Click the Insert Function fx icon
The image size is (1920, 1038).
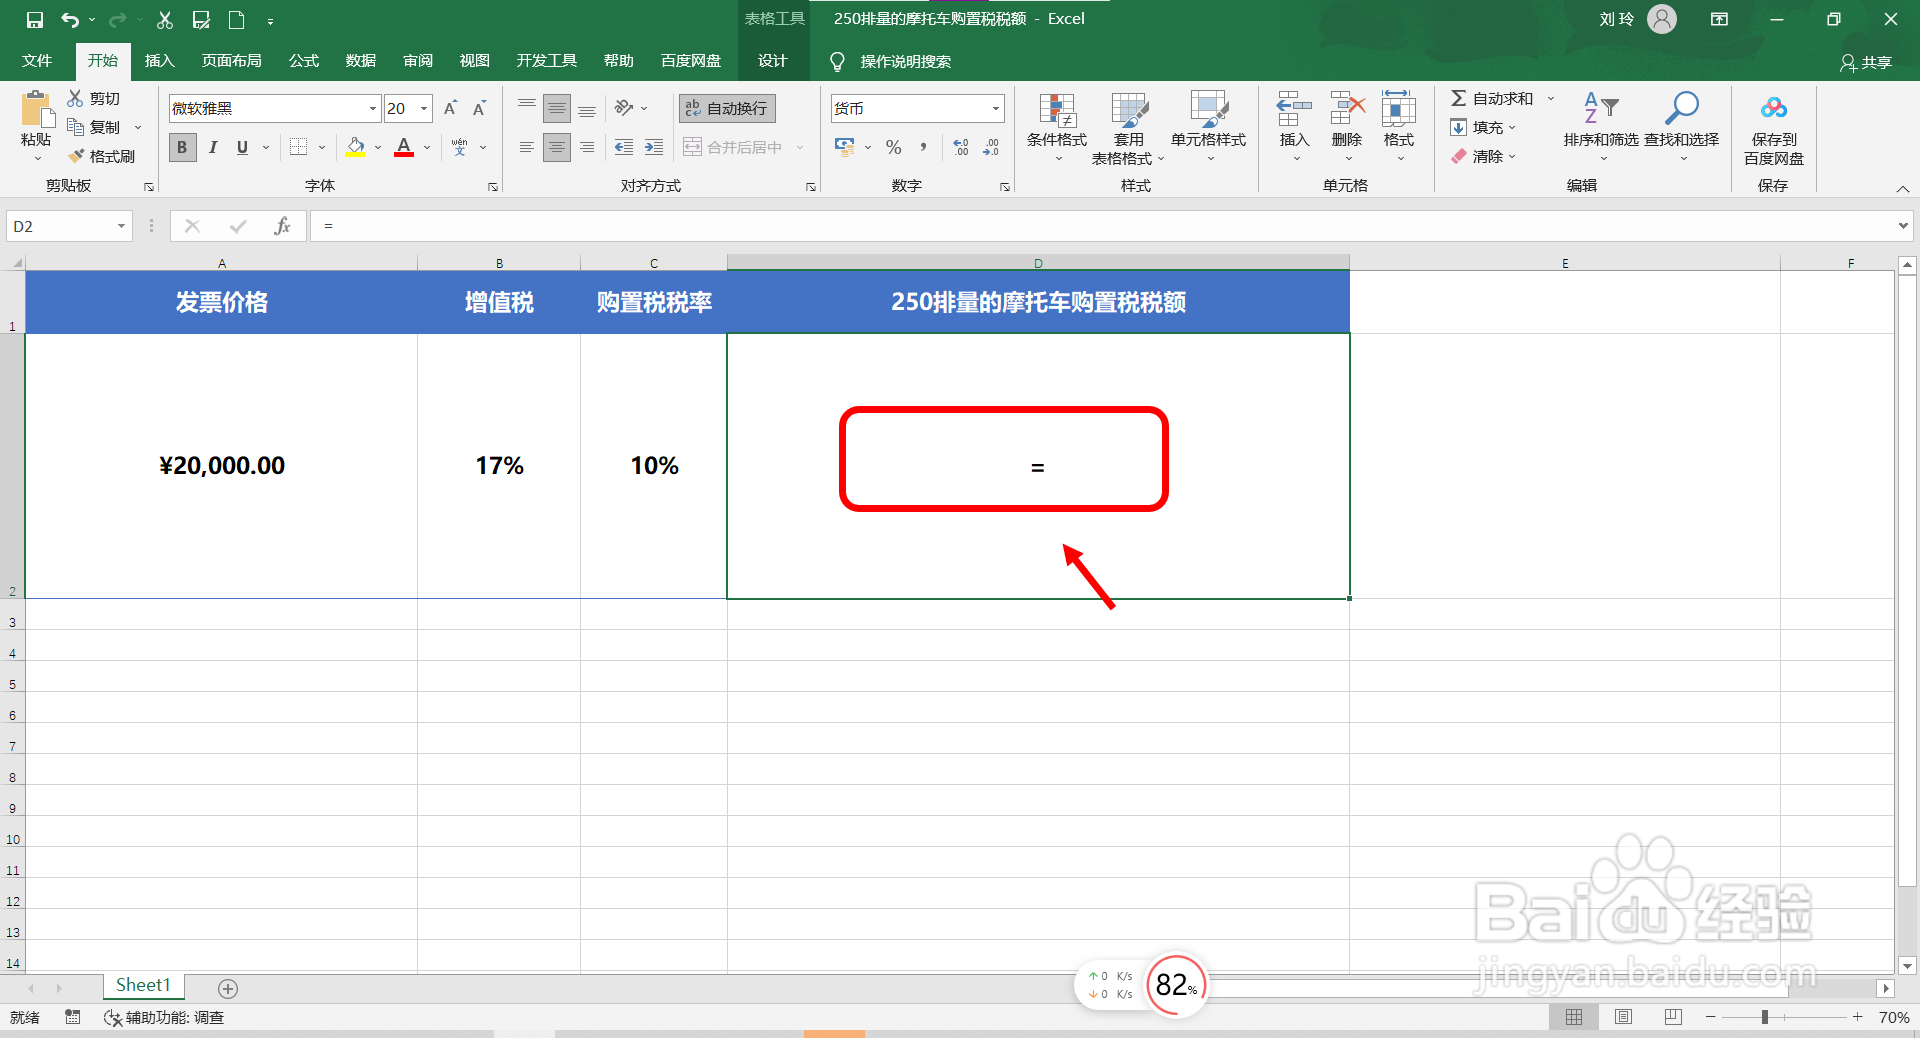pos(282,226)
